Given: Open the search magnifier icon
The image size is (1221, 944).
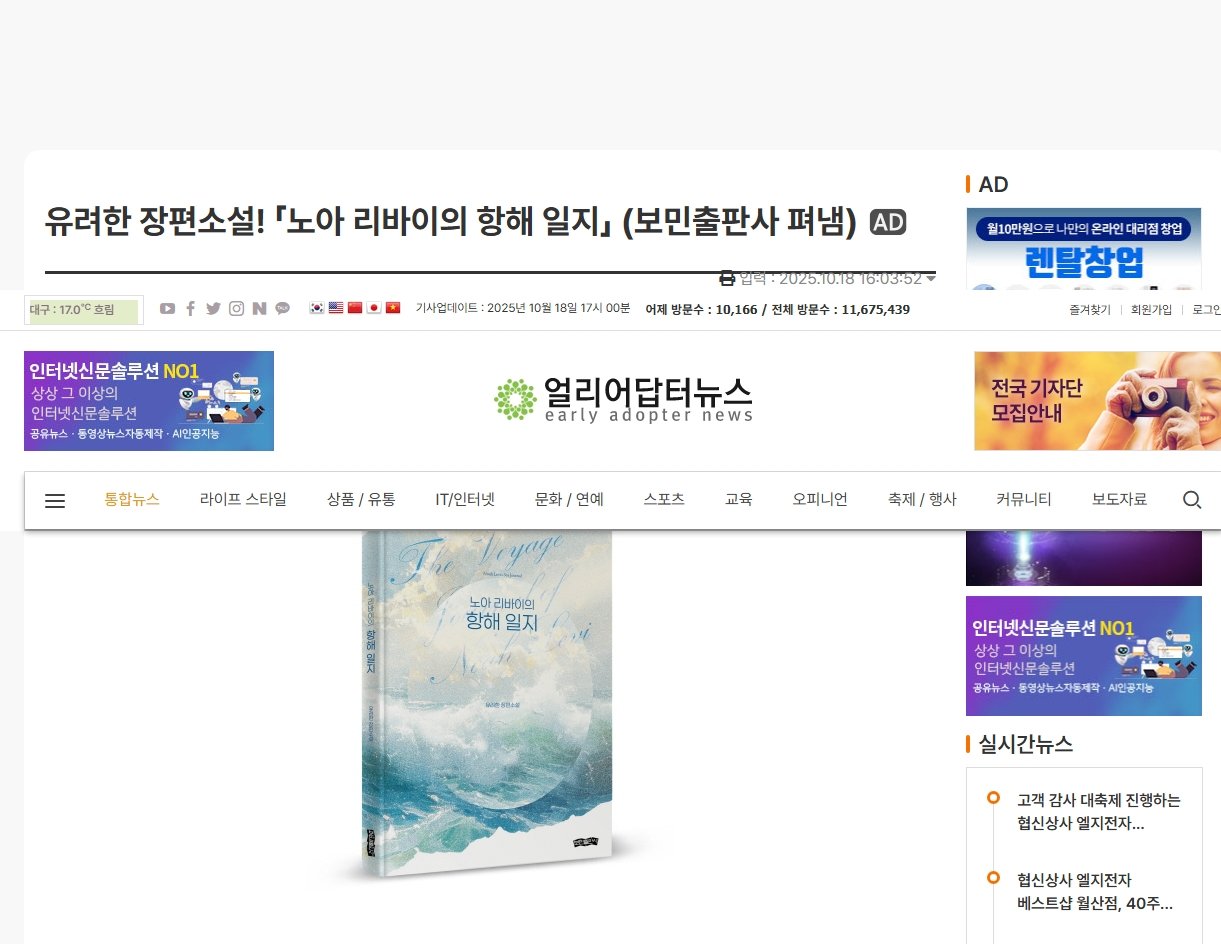Looking at the screenshot, I should pyautogui.click(x=1192, y=500).
